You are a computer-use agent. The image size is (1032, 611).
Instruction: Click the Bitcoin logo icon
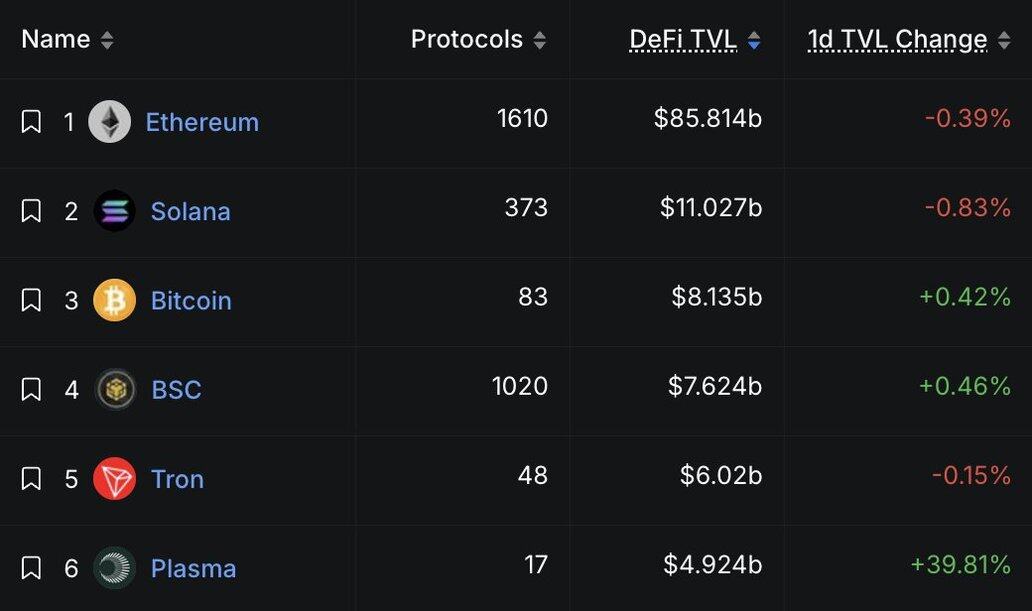115,300
